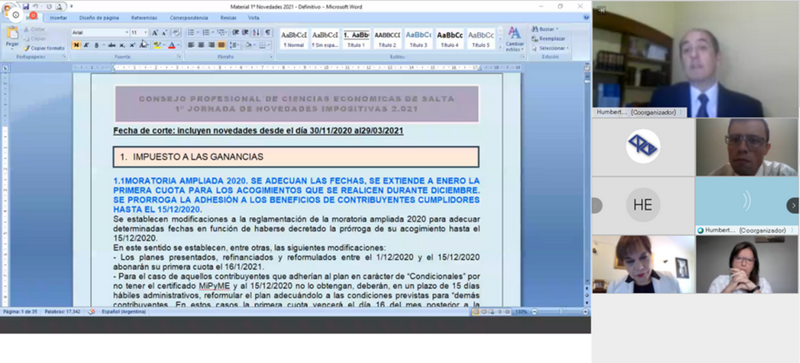Click the center align icon
Viewport: 800px width, 363px height.
coord(201,45)
